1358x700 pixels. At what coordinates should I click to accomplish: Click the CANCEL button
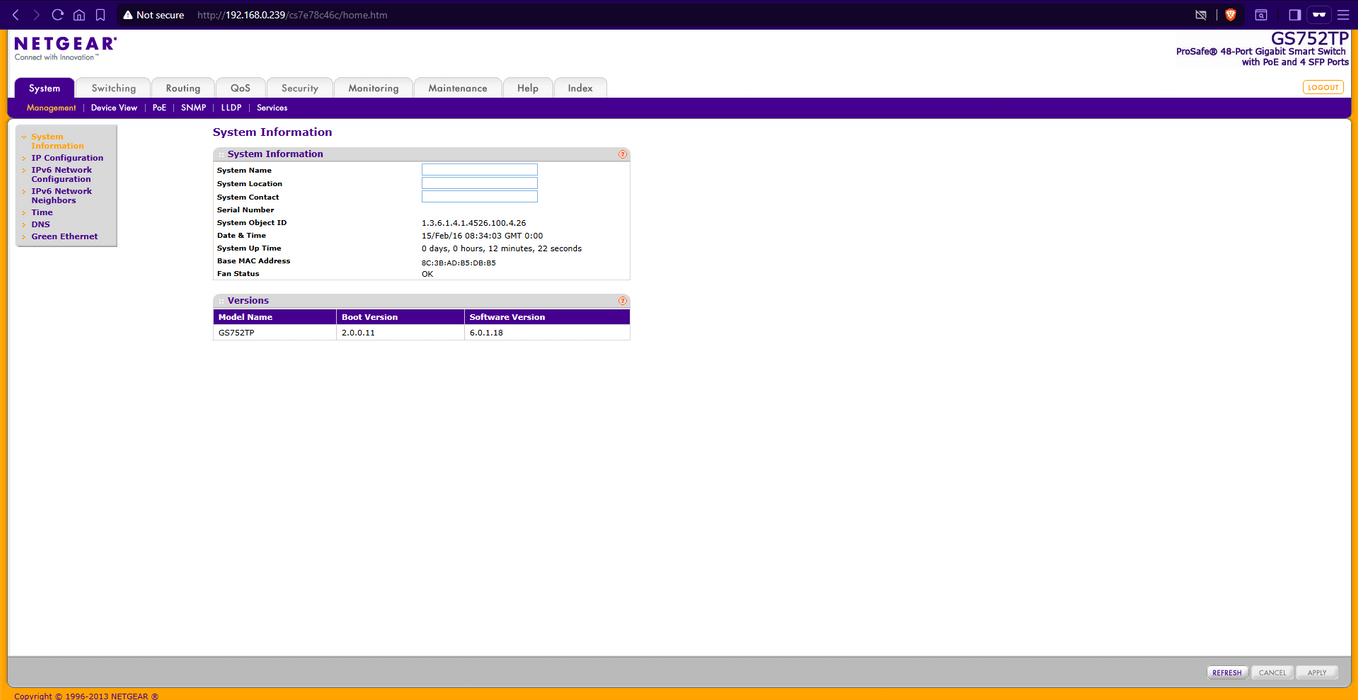1272,673
